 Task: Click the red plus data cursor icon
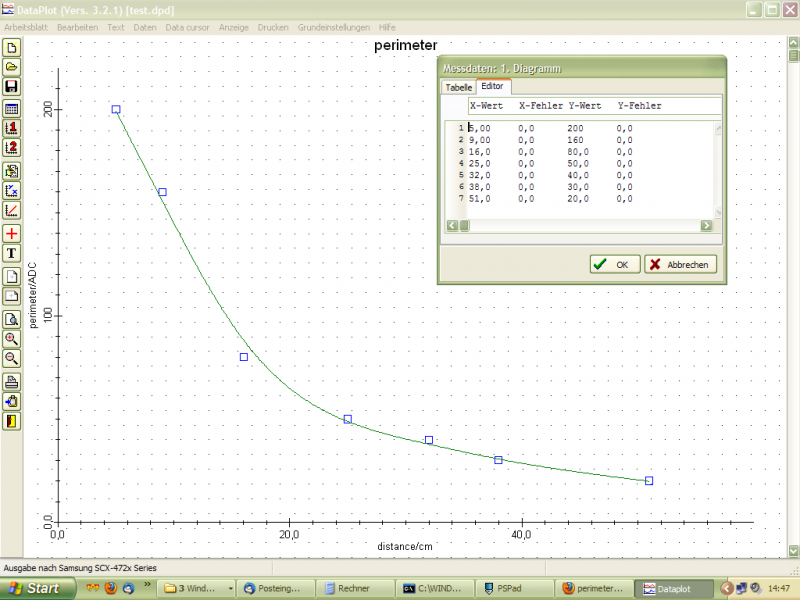11,234
